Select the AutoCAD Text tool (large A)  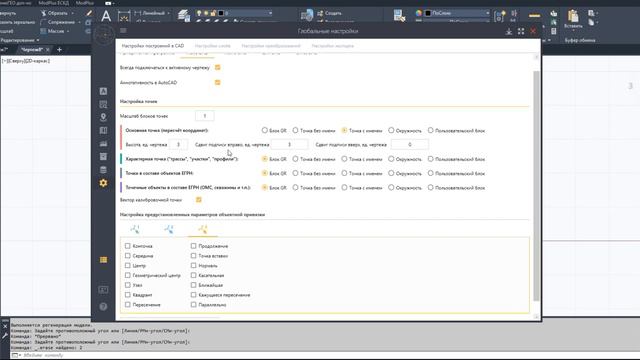pos(106,16)
